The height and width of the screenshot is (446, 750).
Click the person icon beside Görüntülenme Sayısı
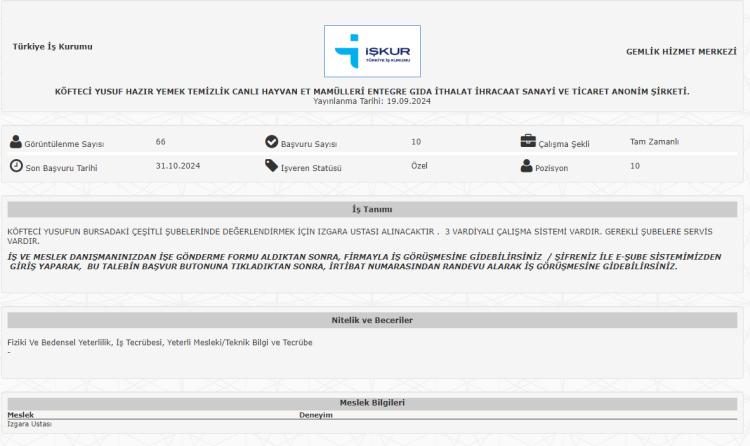tap(16, 143)
